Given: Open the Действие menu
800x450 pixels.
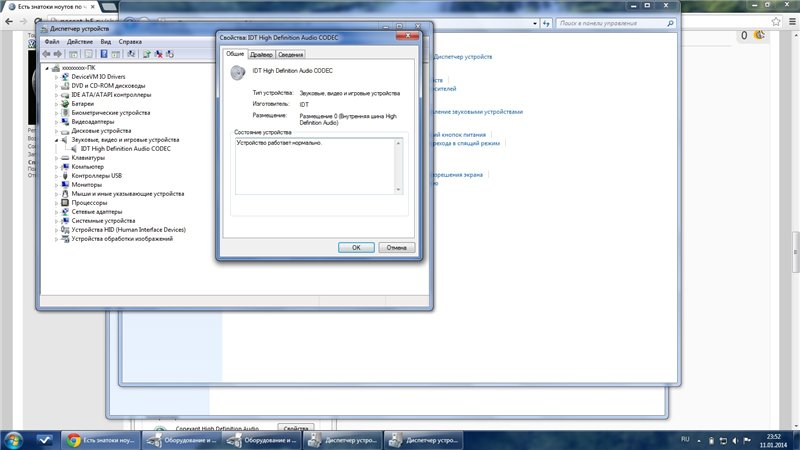Looking at the screenshot, I should point(80,42).
